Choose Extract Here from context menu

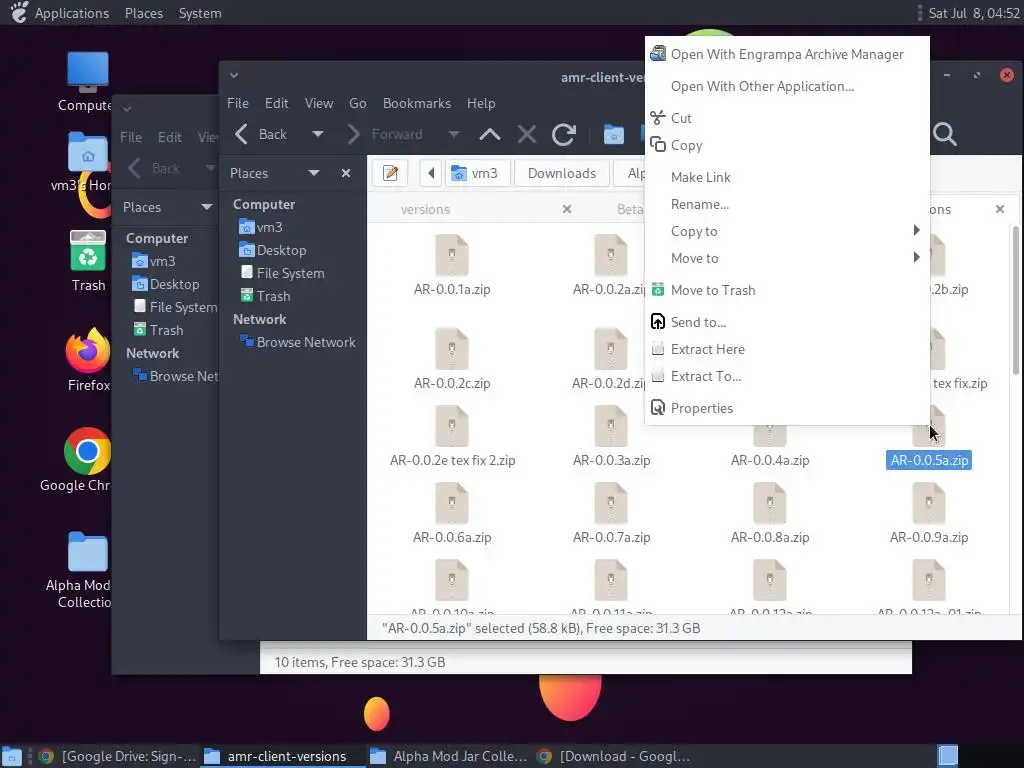[786, 349]
